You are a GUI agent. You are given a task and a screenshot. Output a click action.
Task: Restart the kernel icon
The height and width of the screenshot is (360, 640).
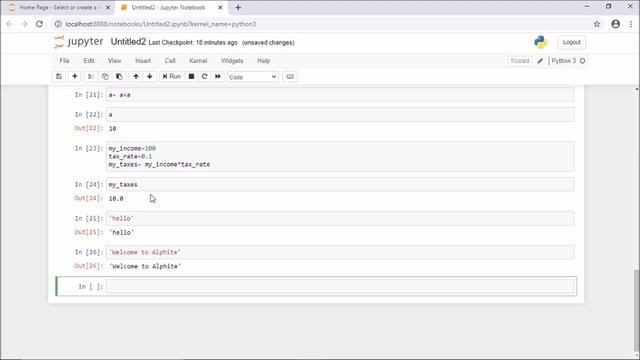[204, 76]
